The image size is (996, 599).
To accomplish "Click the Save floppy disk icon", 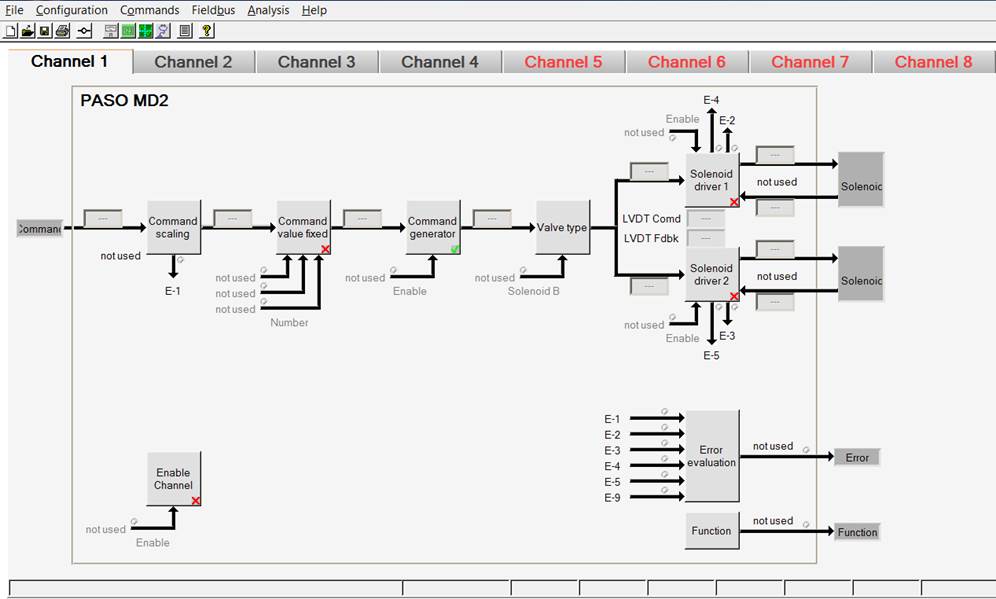I will coord(44,30).
